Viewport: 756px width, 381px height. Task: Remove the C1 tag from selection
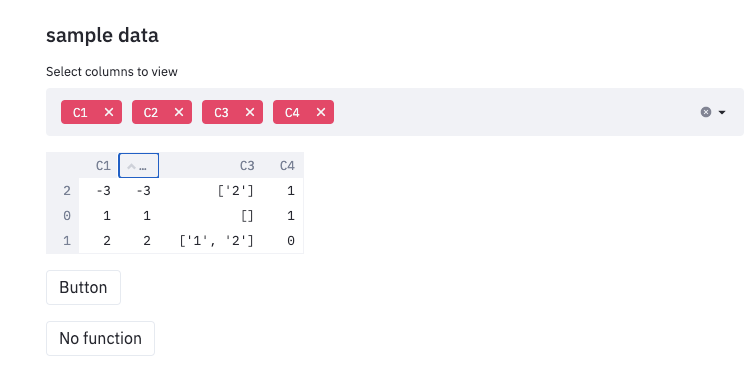tap(109, 112)
